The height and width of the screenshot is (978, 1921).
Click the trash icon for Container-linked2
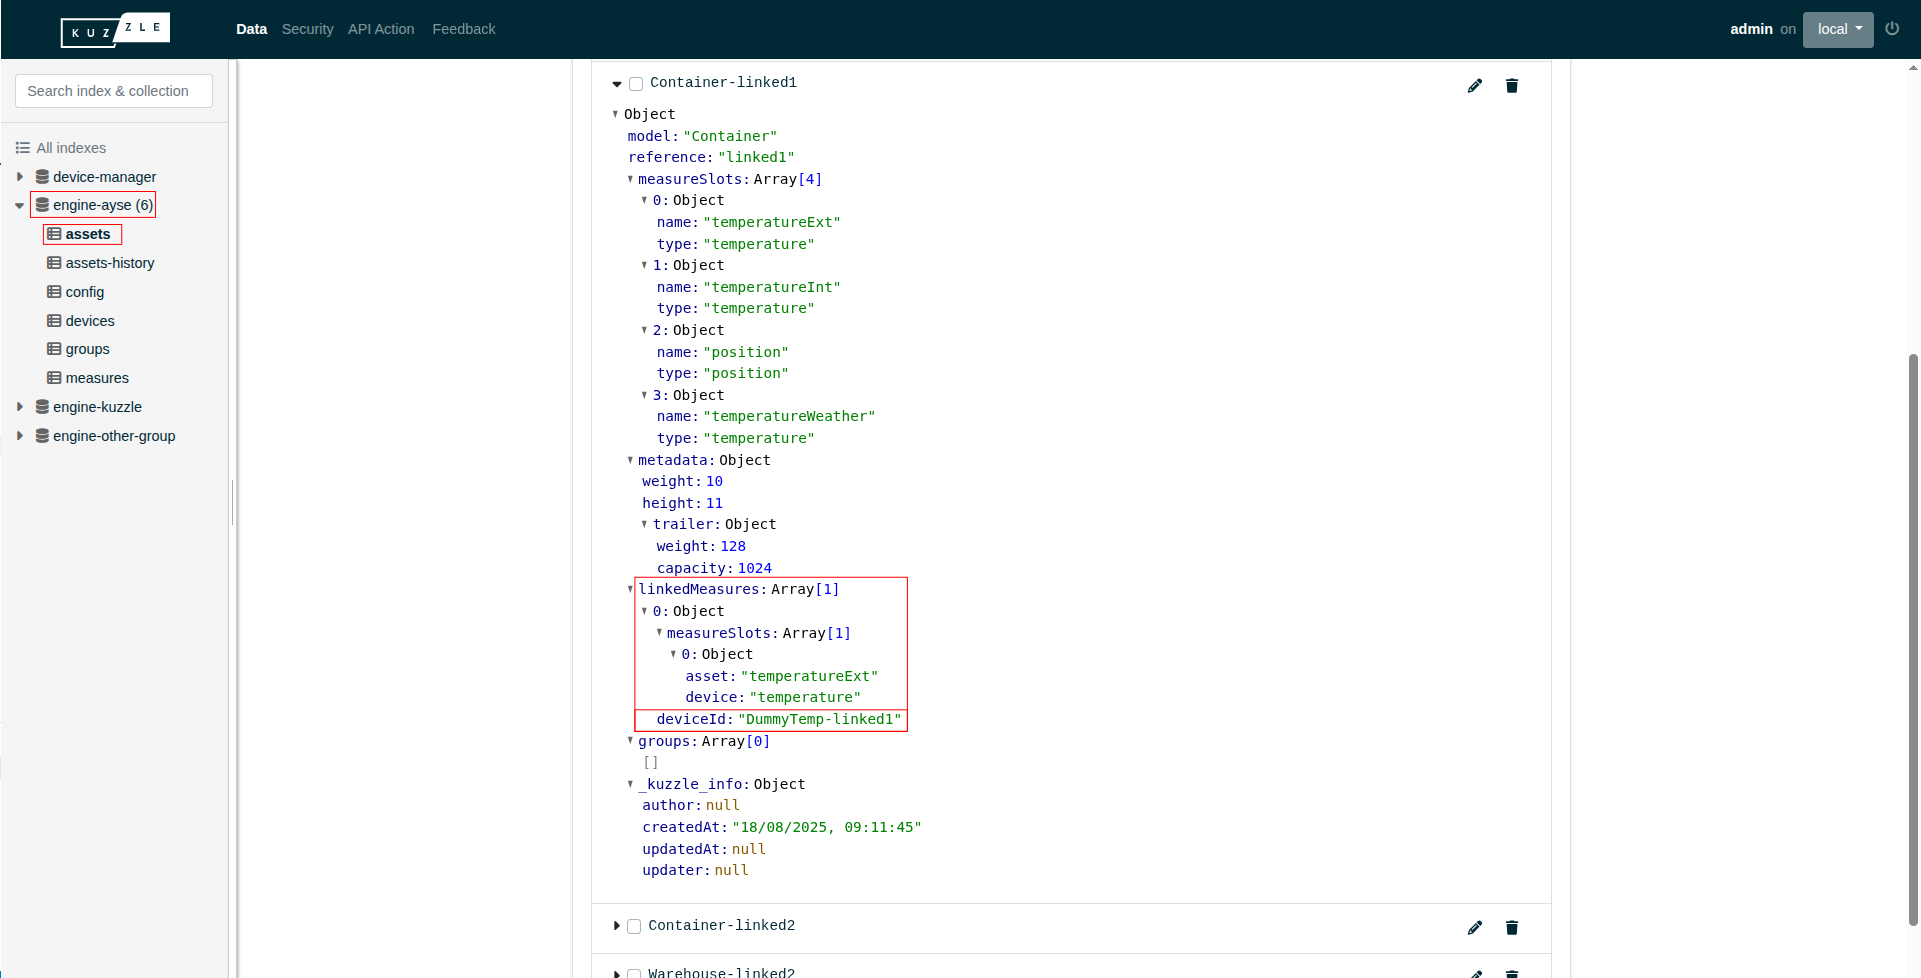point(1511,928)
